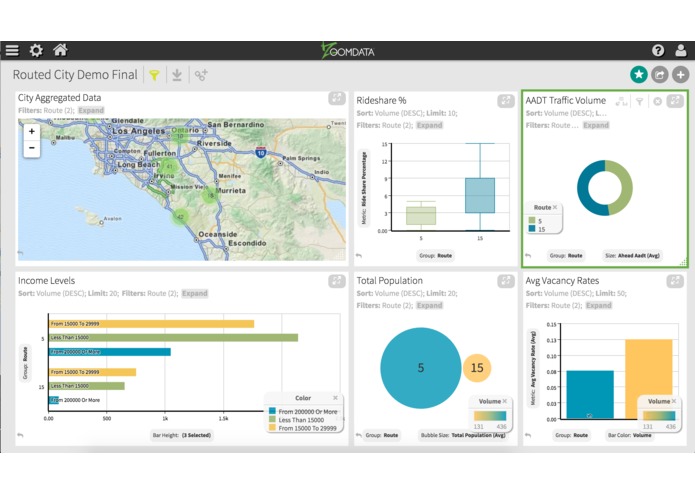Share the dashboard via share icon
This screenshot has width=695, height=494.
[660, 74]
